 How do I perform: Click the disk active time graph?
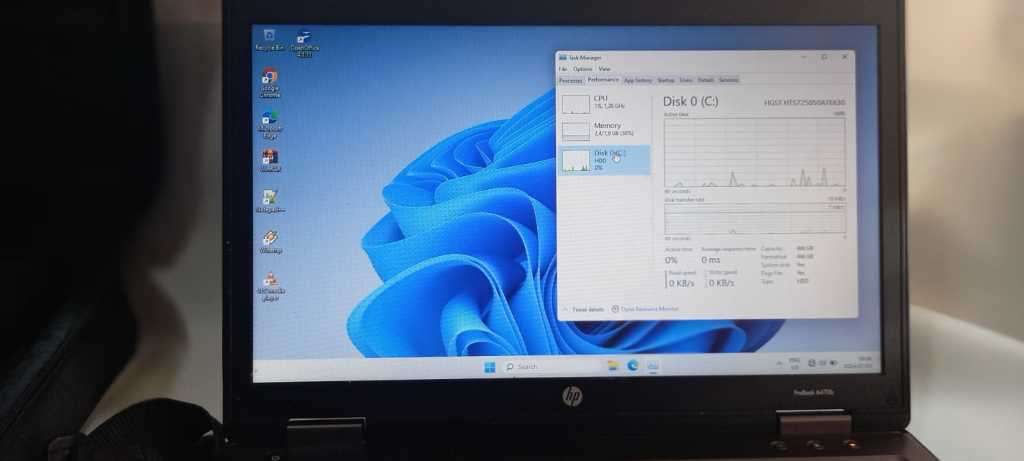point(755,152)
